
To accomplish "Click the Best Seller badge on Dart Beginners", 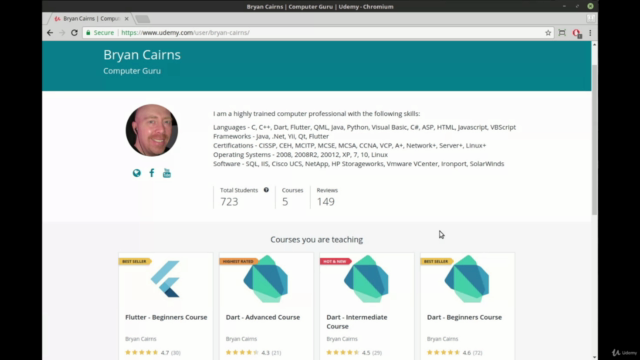I will tap(436, 261).
